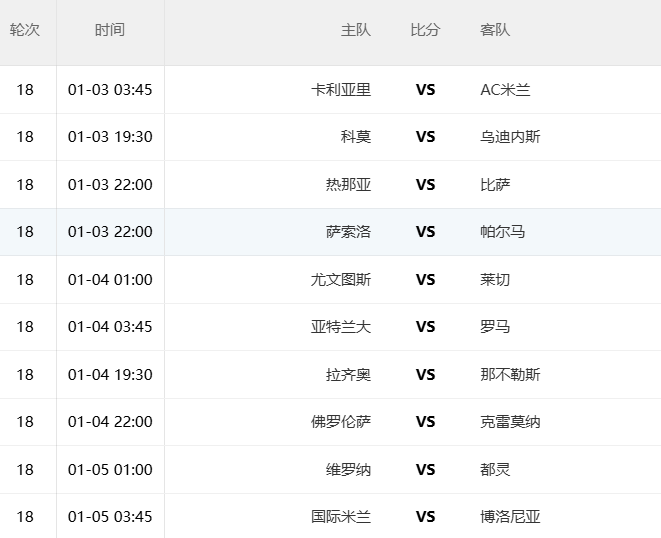Select the 罗马 away team
The width and height of the screenshot is (661, 538).
coord(495,327)
